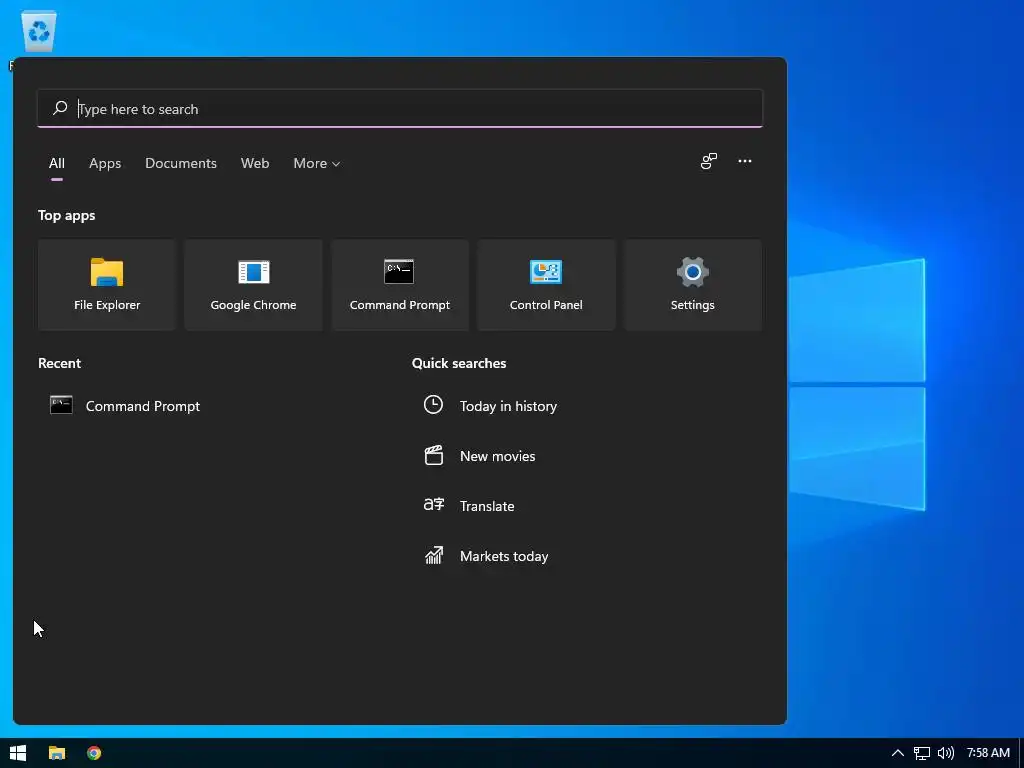Open Control Panel from Top apps
The height and width of the screenshot is (768, 1024).
coord(546,285)
